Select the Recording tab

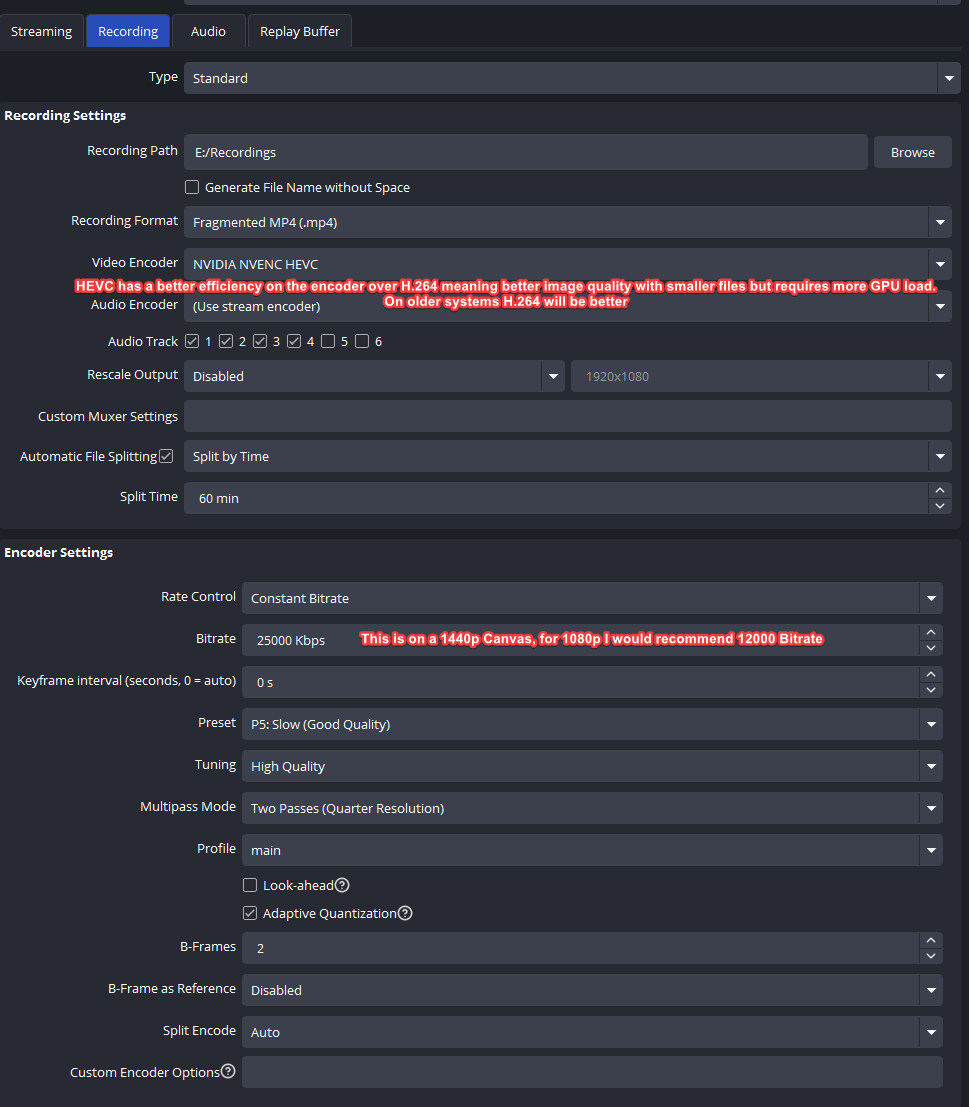[128, 31]
